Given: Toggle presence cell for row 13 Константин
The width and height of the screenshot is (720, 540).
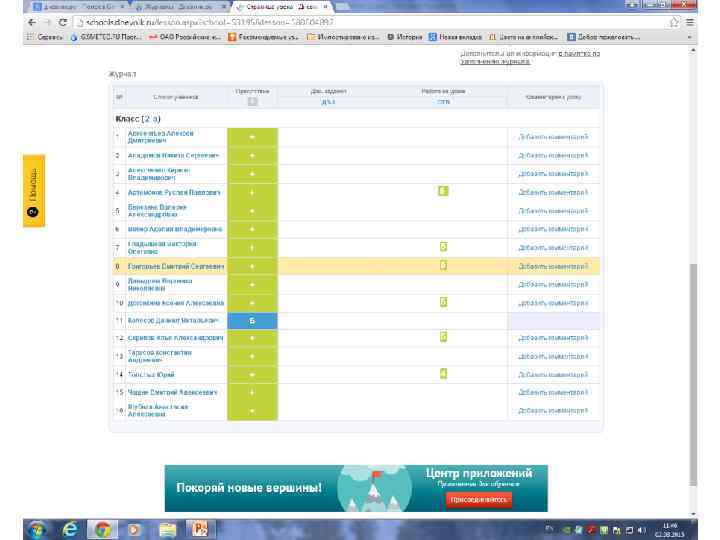Looking at the screenshot, I should coord(253,356).
